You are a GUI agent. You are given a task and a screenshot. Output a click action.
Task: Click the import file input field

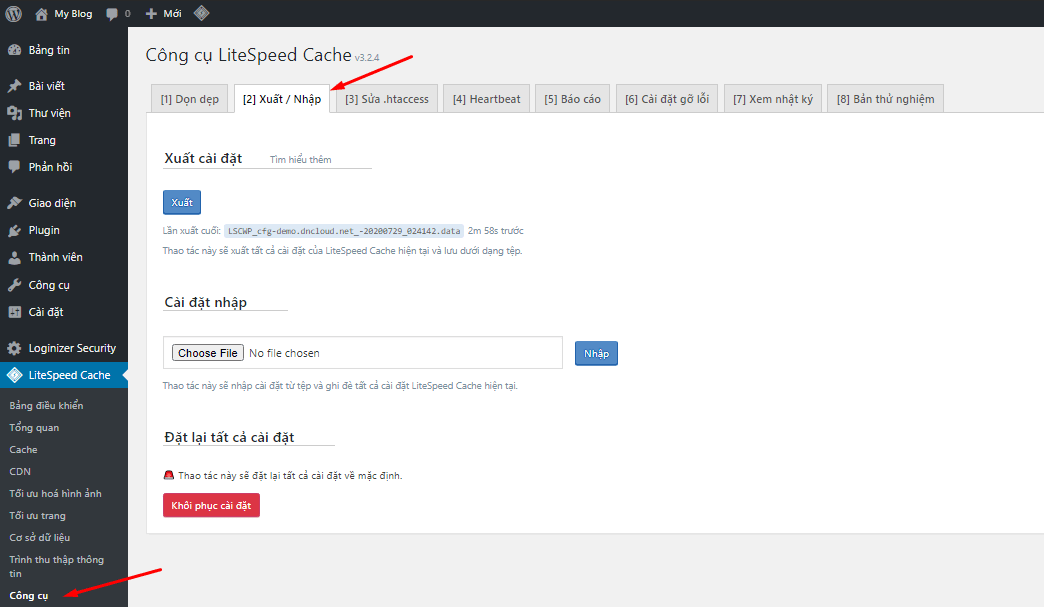click(x=363, y=353)
